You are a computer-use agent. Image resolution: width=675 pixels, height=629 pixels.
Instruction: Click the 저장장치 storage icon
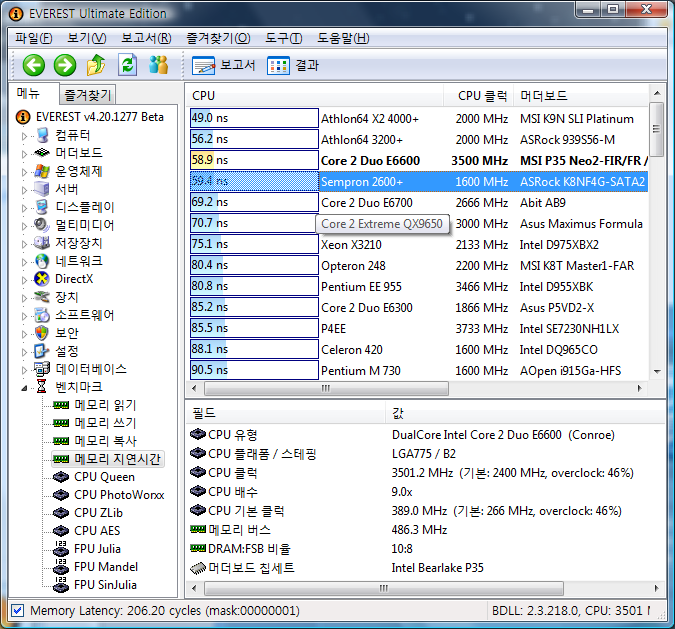(x=42, y=243)
